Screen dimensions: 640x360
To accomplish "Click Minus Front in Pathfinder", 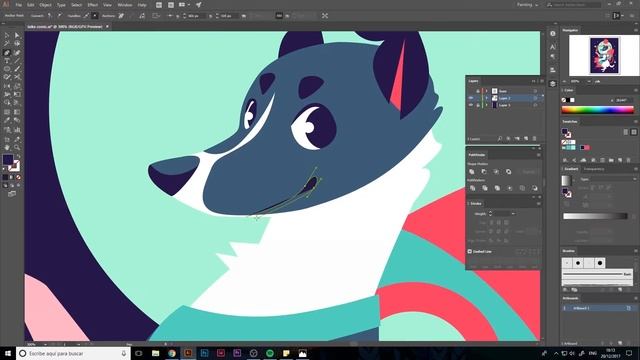I will click(484, 172).
